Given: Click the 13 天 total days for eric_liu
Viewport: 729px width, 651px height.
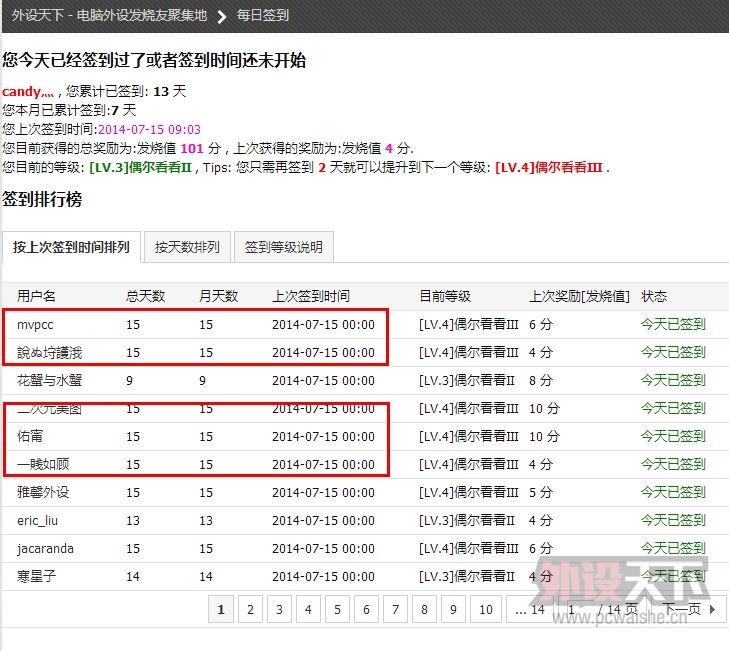Looking at the screenshot, I should pos(133,520).
